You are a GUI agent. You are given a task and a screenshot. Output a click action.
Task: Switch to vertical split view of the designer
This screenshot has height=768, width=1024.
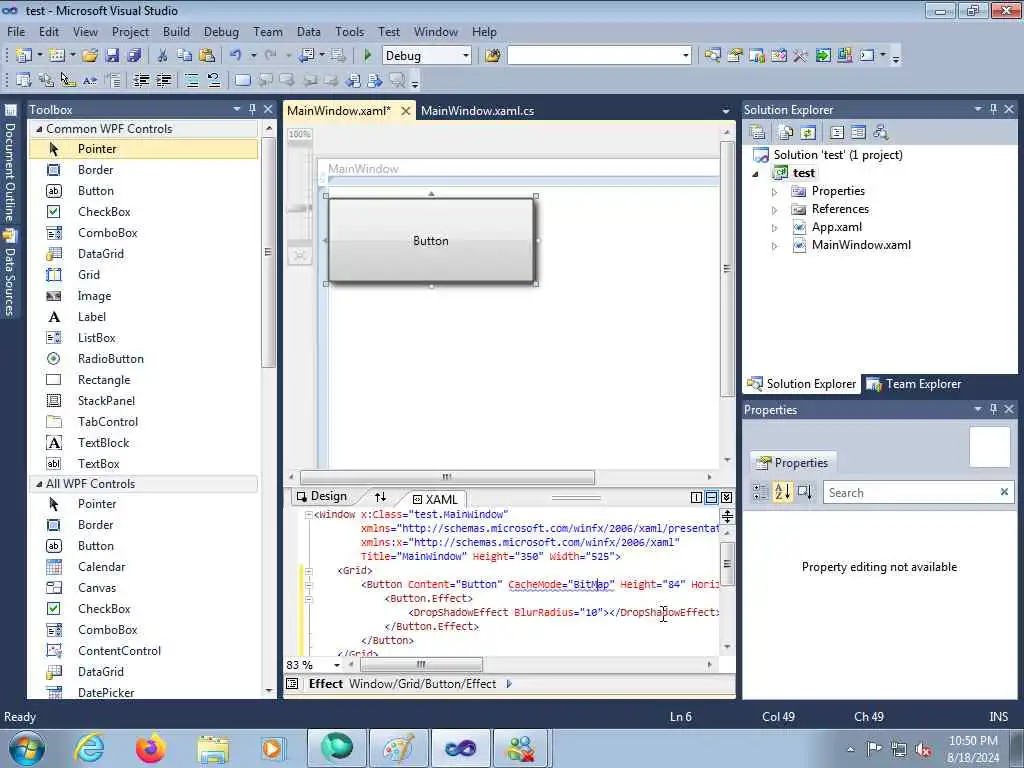pyautogui.click(x=696, y=497)
